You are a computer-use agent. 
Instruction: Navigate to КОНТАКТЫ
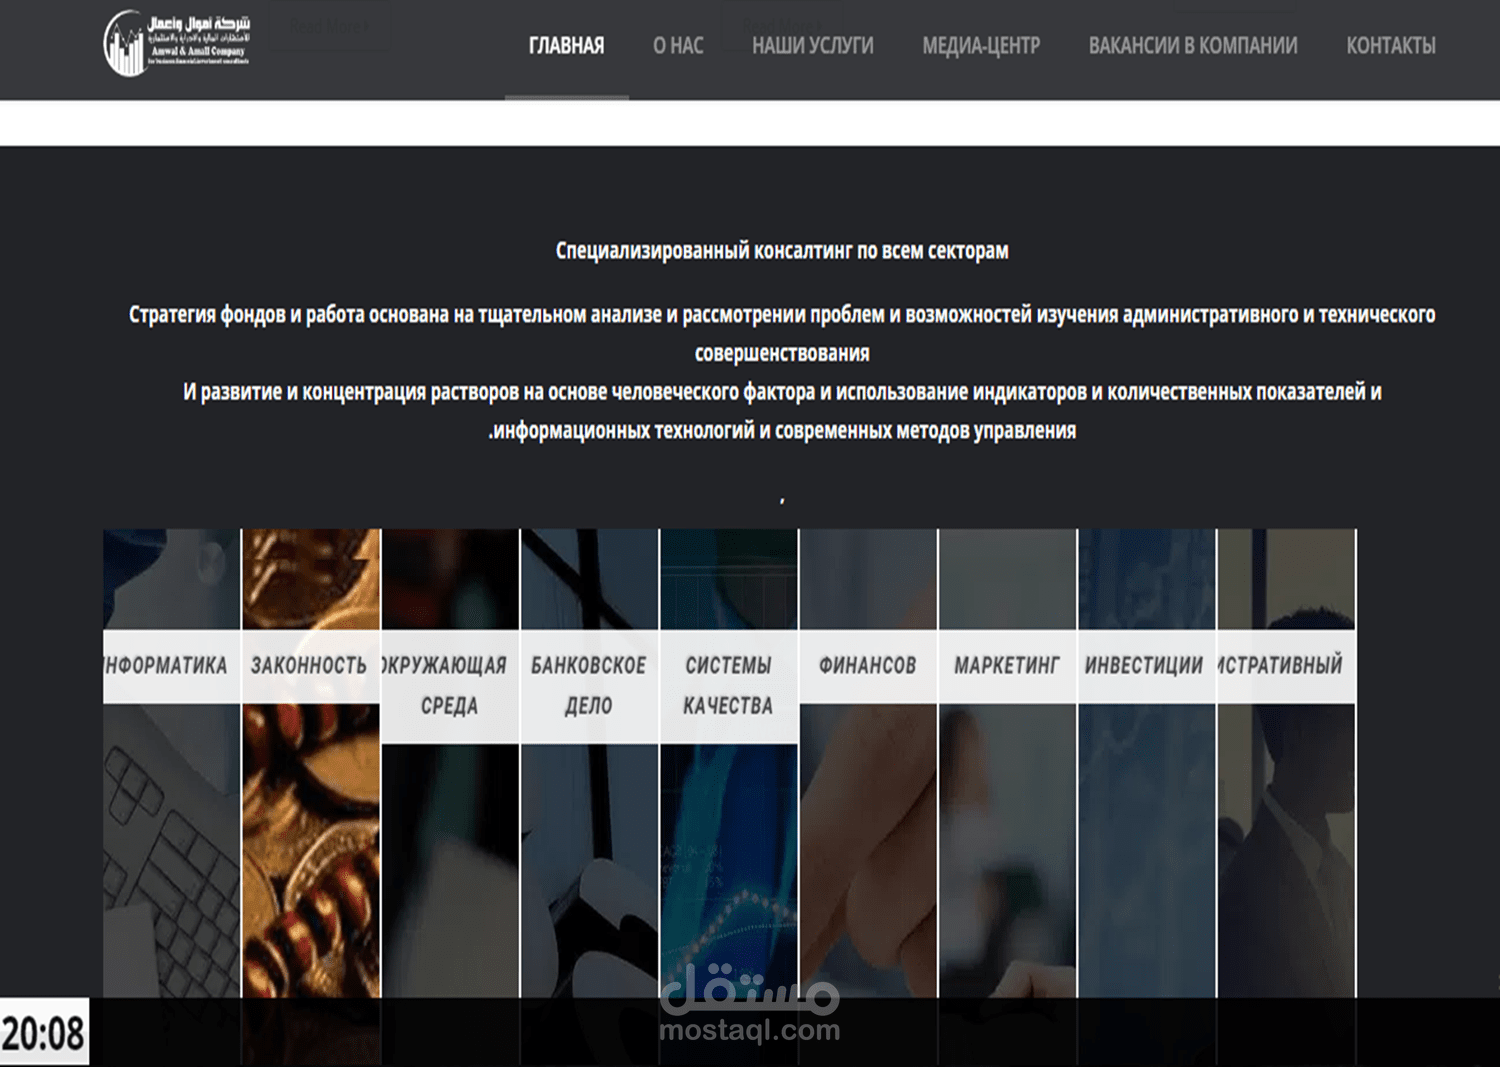[1390, 46]
